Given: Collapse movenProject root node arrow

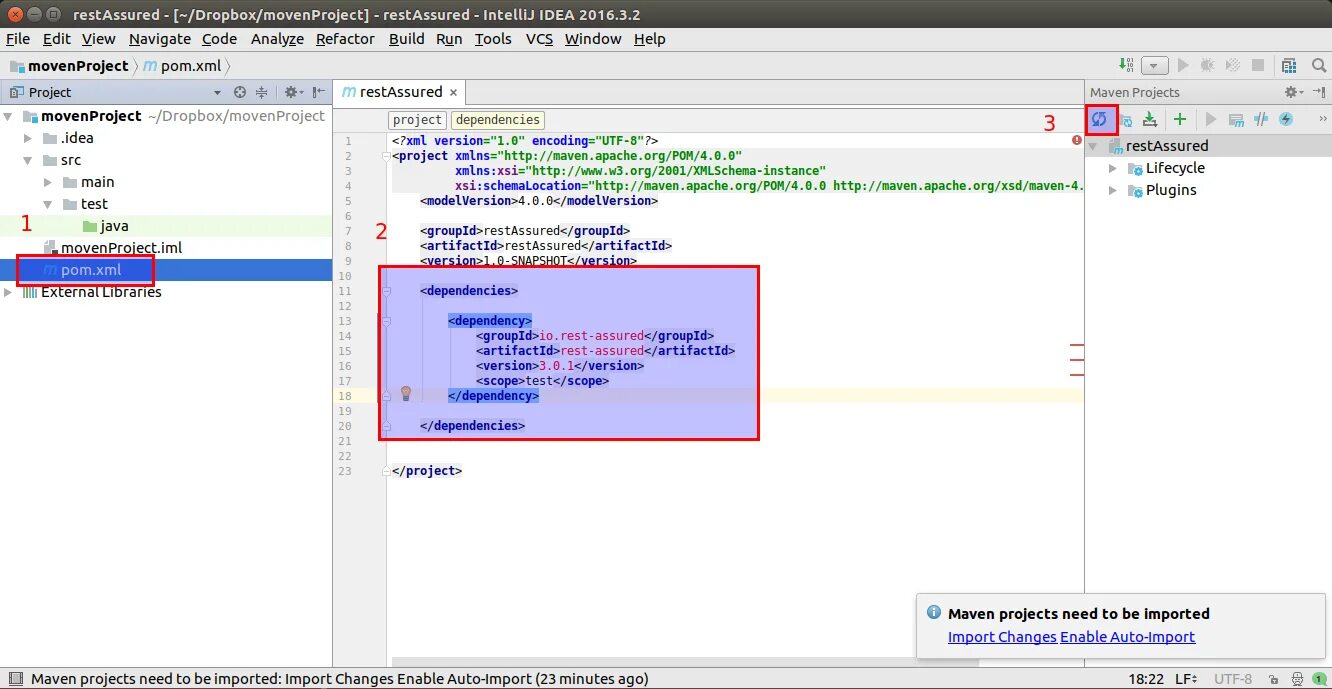Looking at the screenshot, I should (x=10, y=116).
